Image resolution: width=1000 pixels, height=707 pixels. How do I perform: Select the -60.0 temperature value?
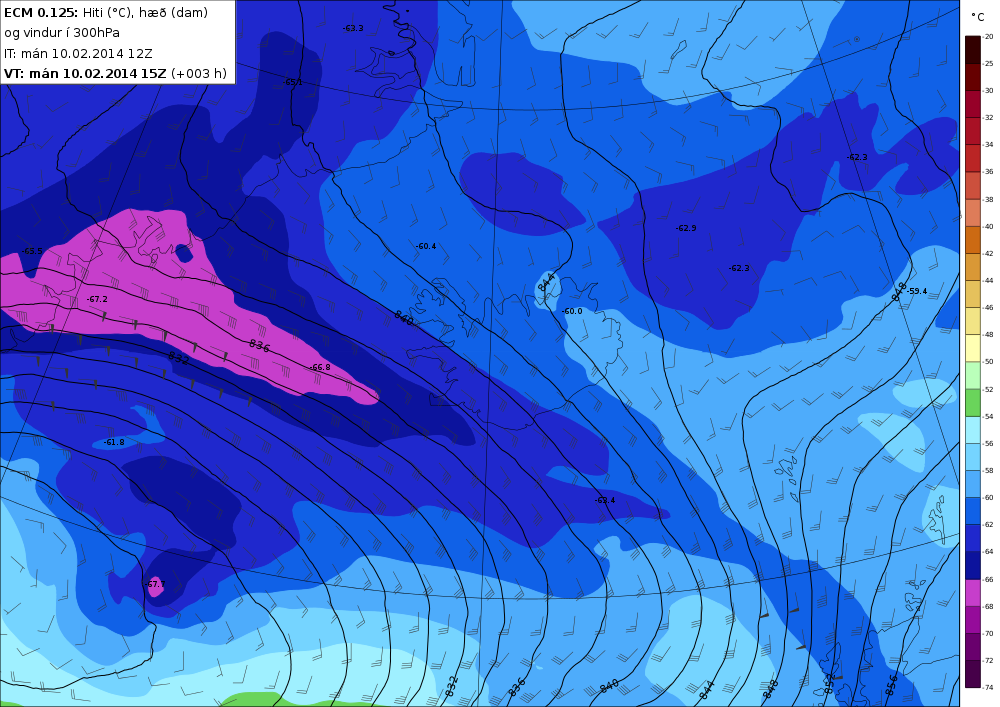click(572, 311)
